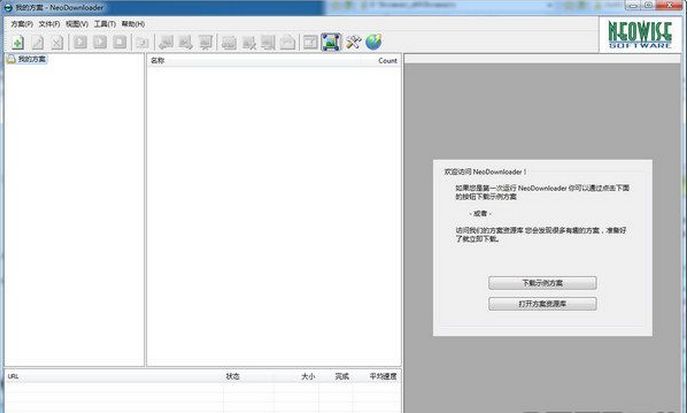Click the grayed-out stop square toolbar icon

click(x=119, y=42)
